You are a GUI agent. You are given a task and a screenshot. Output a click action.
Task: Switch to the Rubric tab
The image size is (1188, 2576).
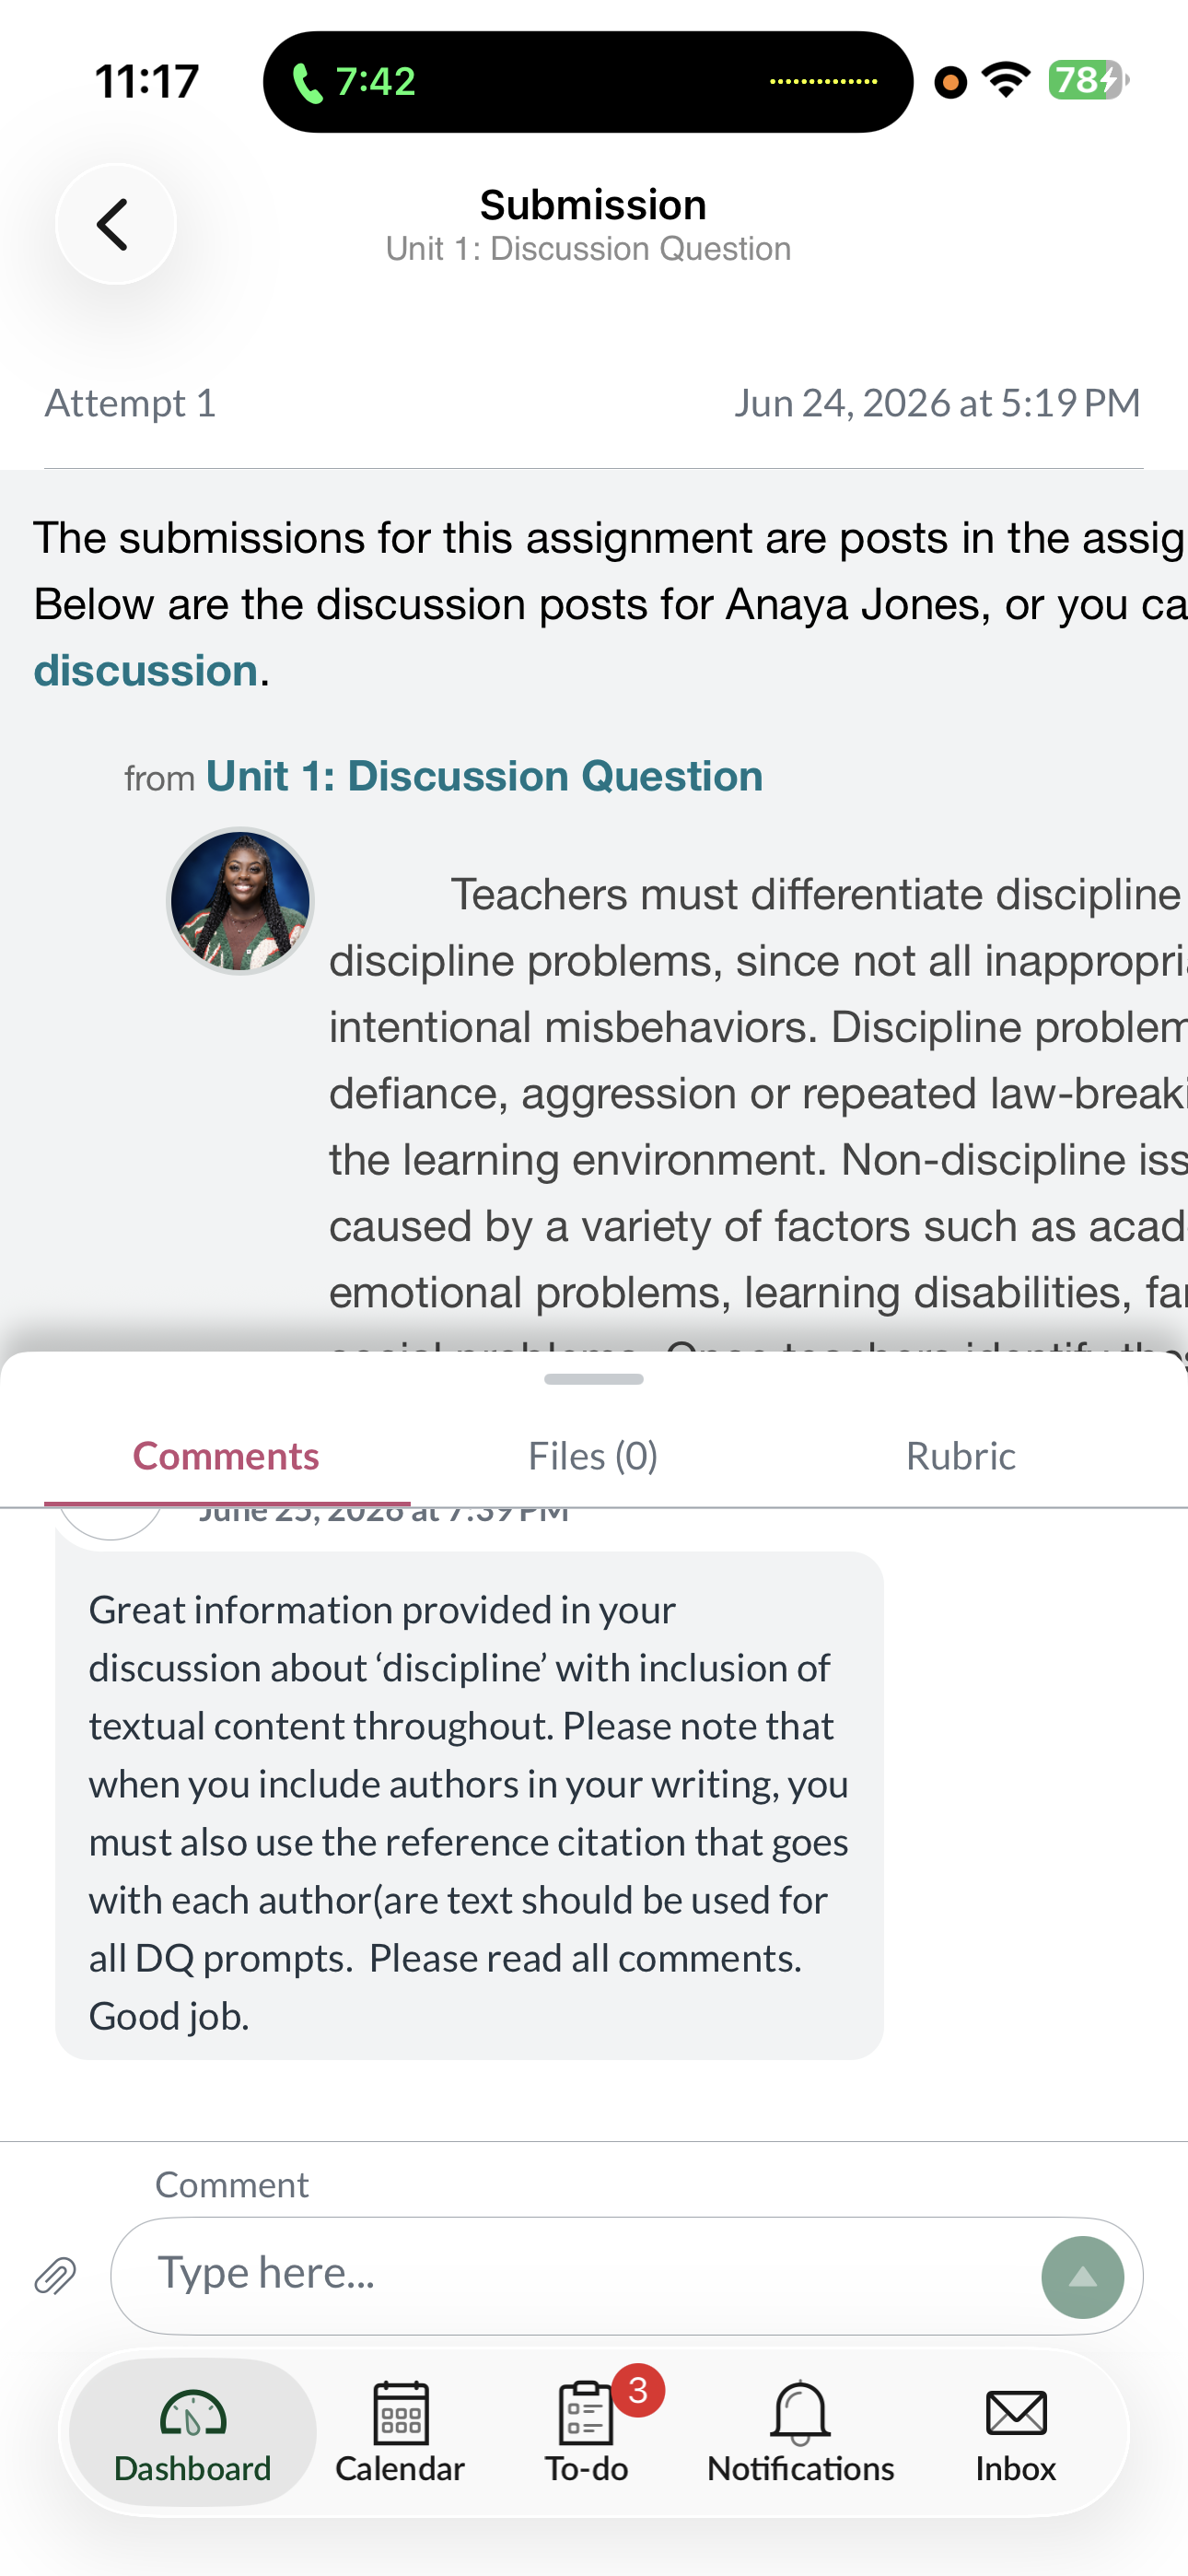point(961,1456)
